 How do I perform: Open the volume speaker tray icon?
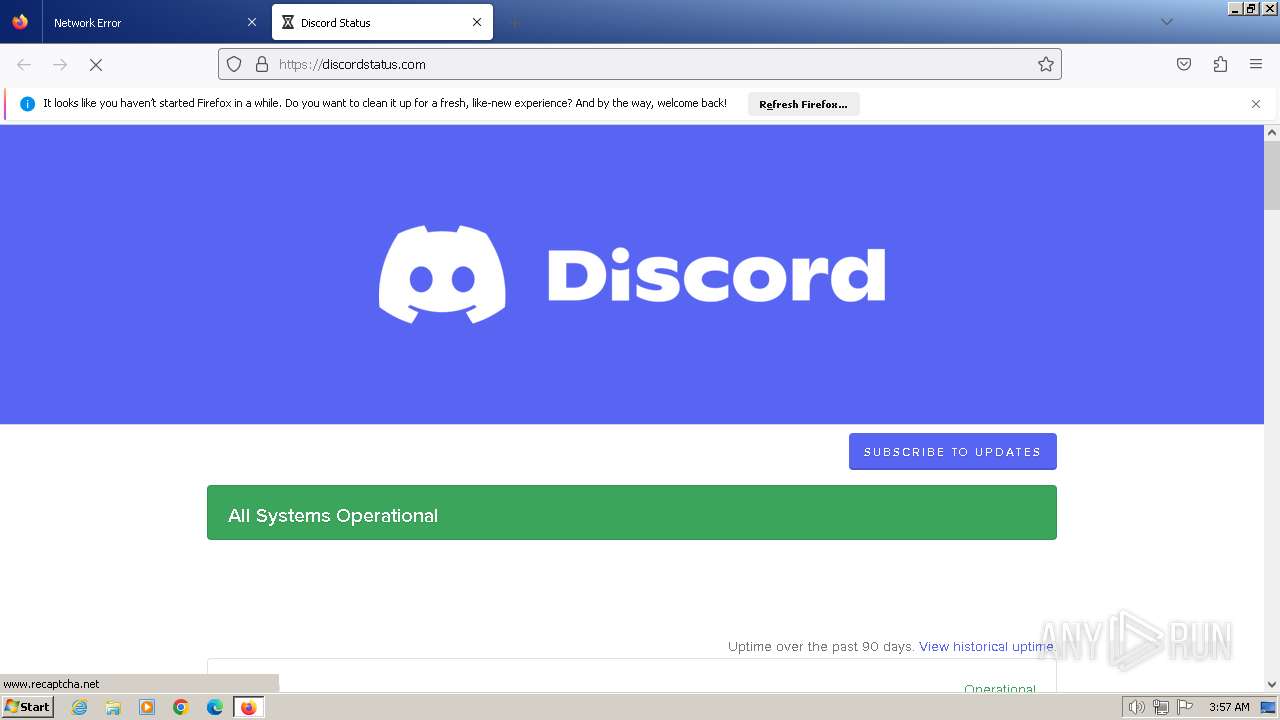(x=1136, y=707)
